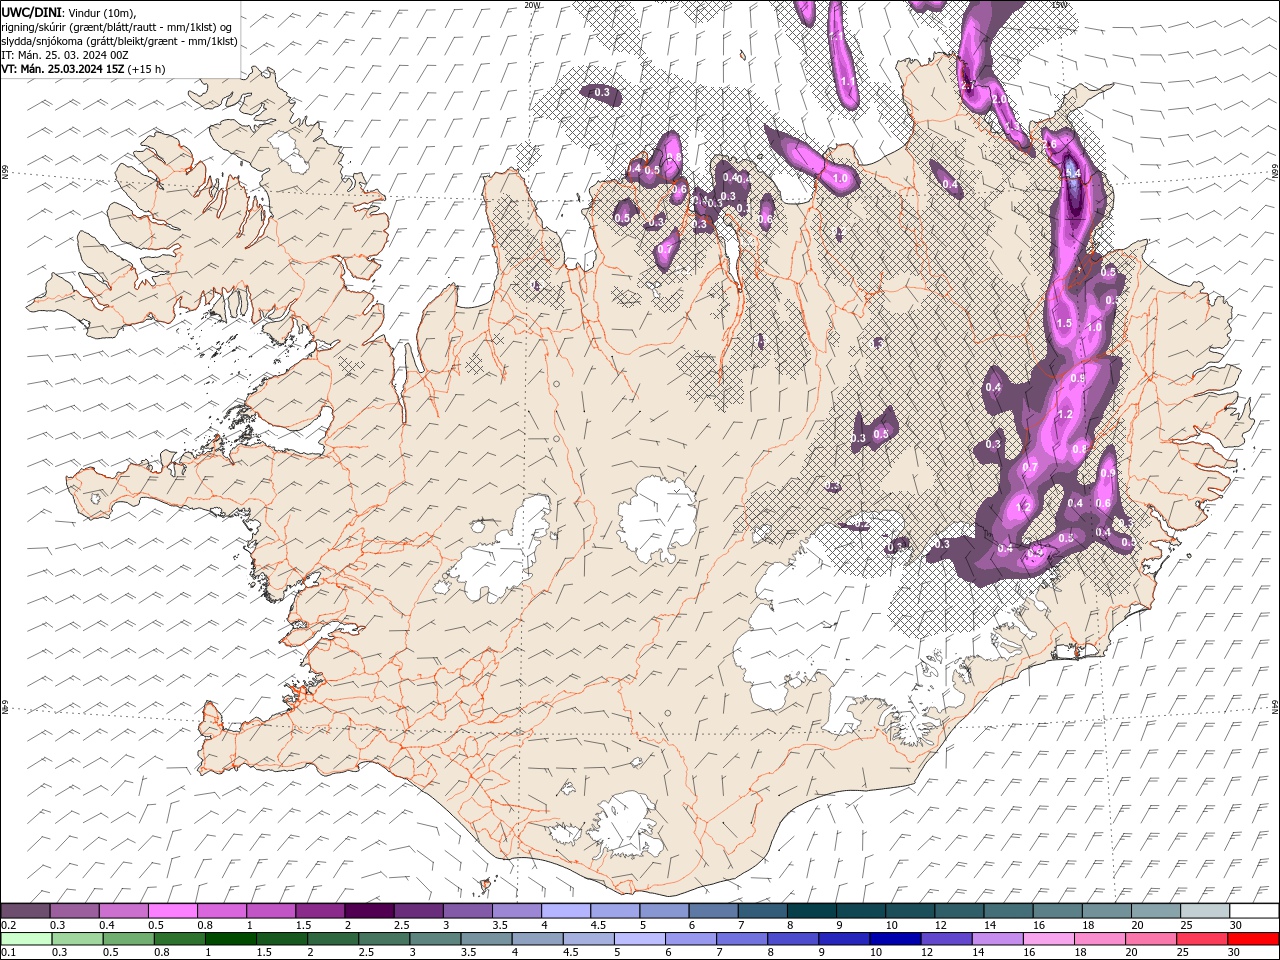Screen dimensions: 1280x960
Task: Click the 'rigning/skúrir' rain legend description line
Action: (x=117, y=27)
